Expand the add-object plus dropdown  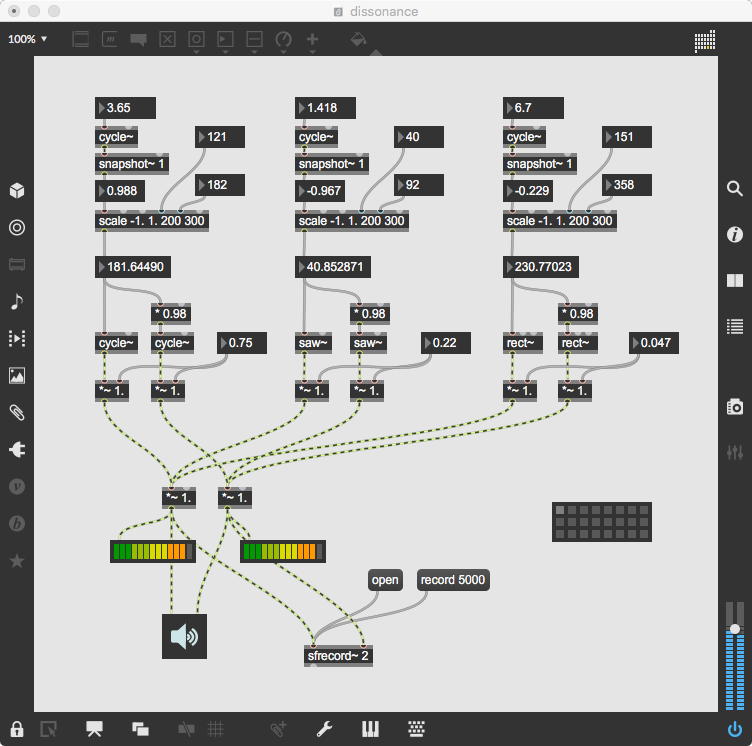point(312,52)
